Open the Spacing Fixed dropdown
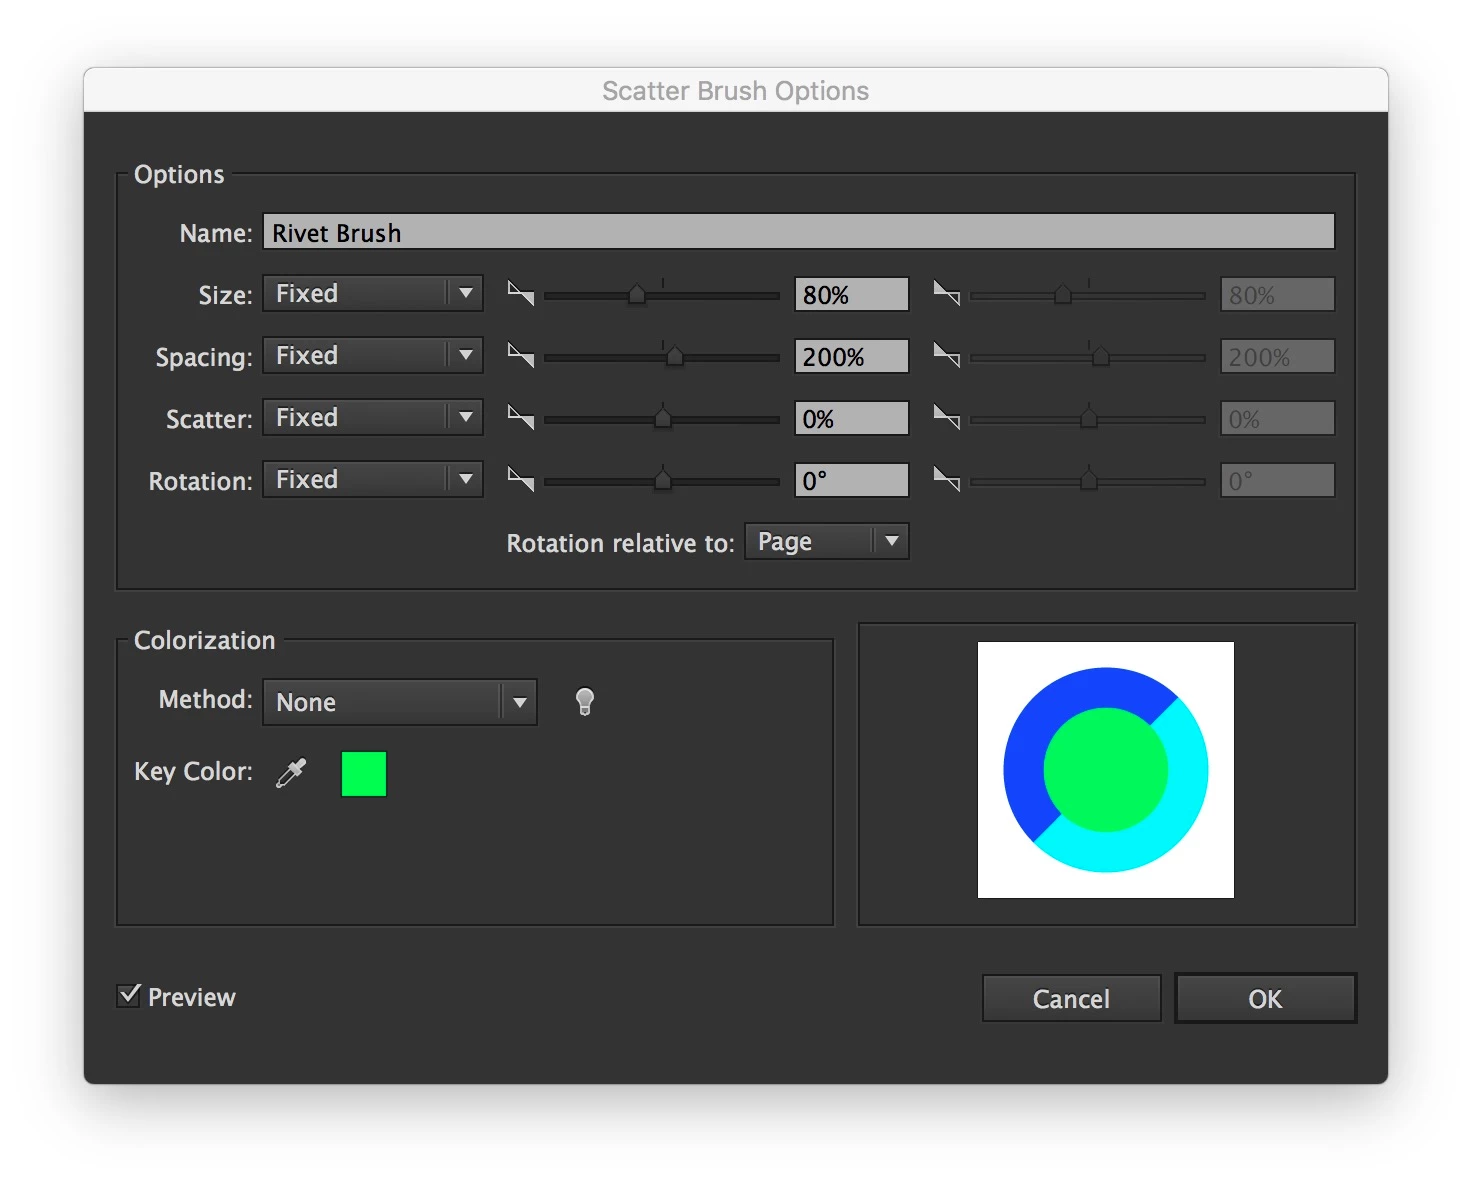Viewport: 1472px width, 1184px height. [x=373, y=356]
